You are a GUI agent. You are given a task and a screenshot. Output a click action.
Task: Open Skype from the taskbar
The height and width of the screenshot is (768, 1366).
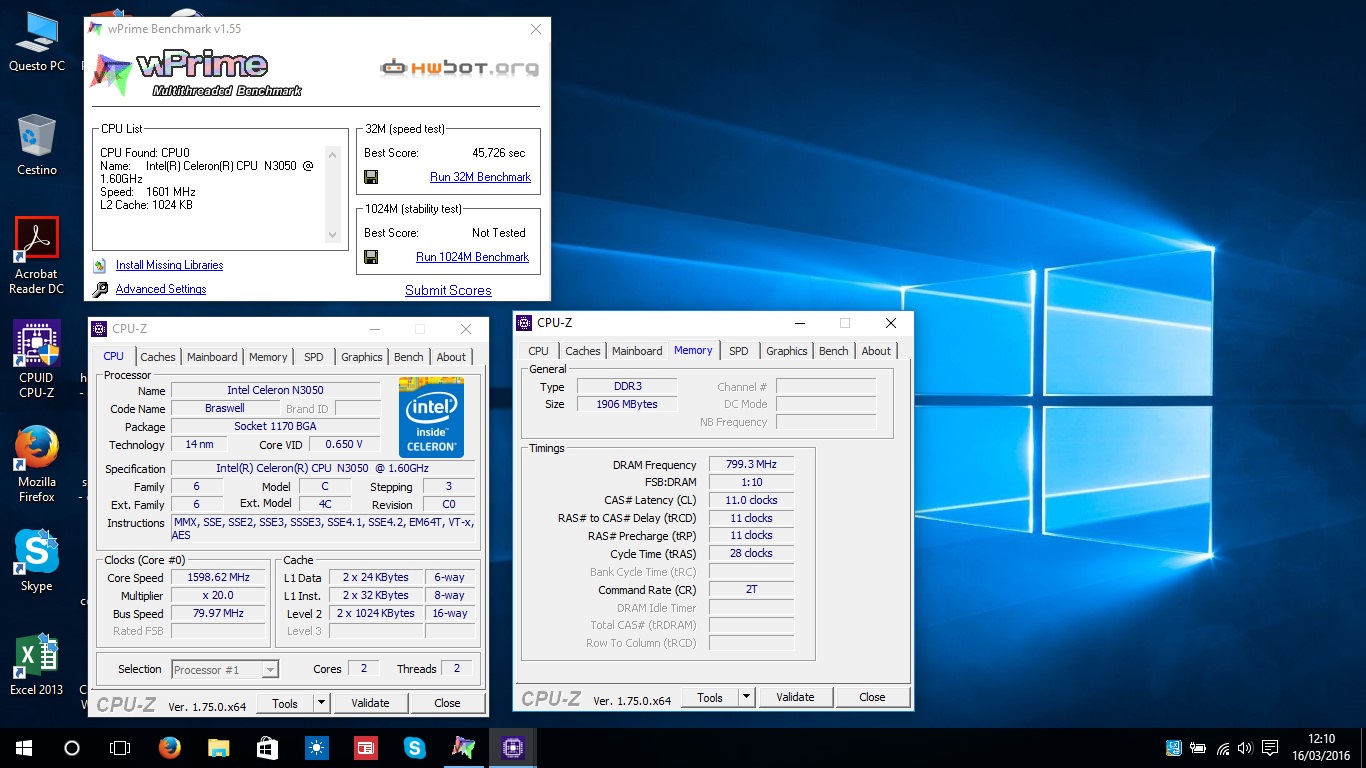coord(414,747)
